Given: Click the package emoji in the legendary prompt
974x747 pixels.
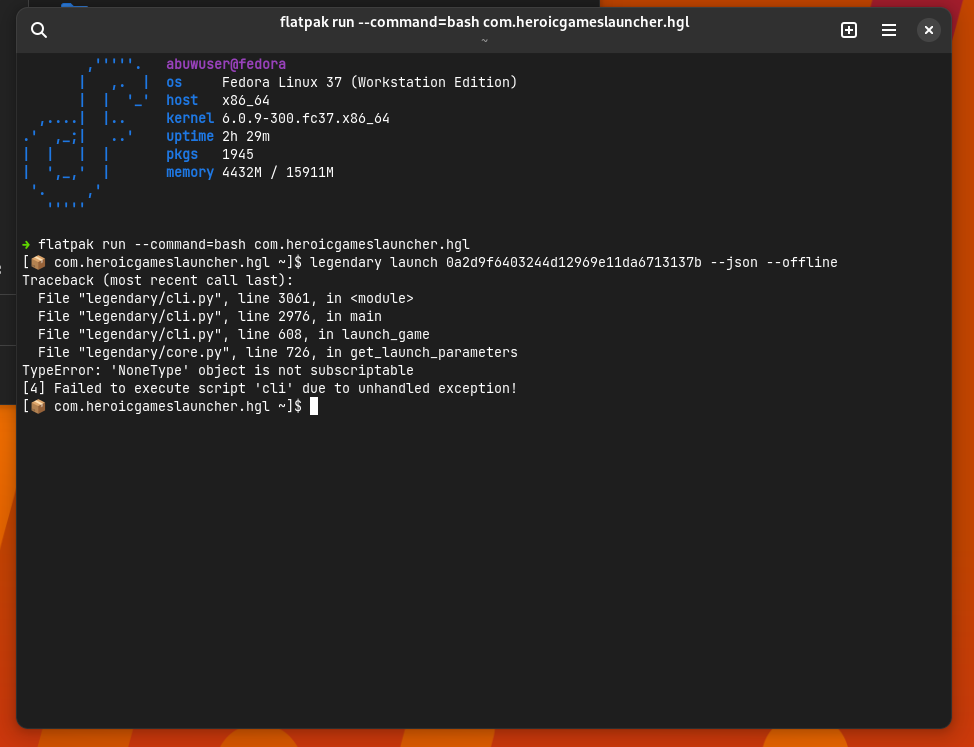Looking at the screenshot, I should (x=39, y=263).
